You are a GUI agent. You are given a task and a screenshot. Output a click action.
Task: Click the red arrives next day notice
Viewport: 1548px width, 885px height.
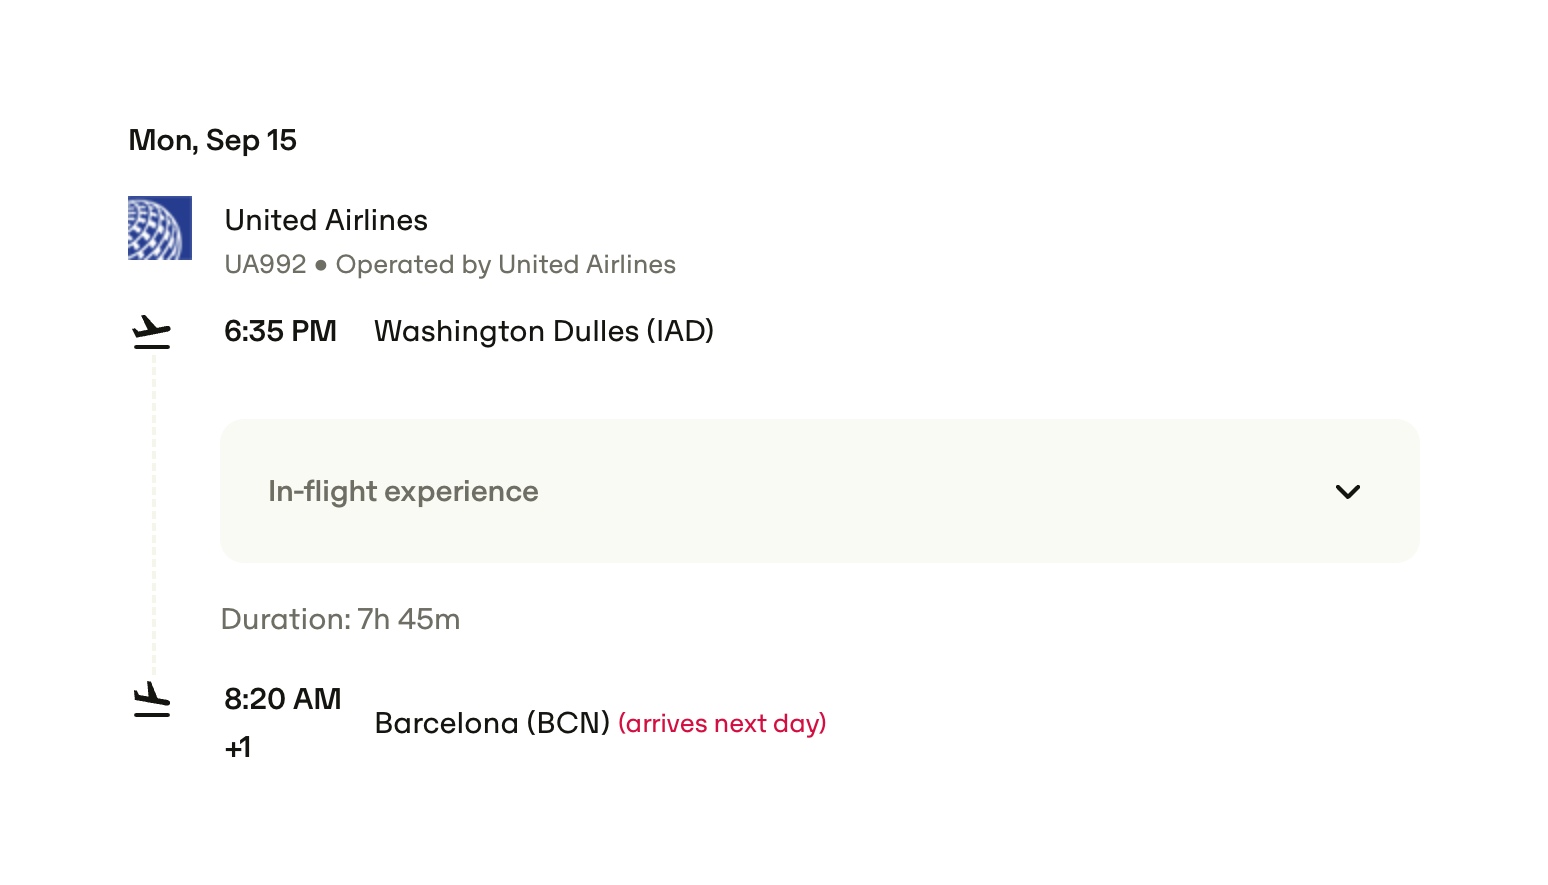tap(722, 723)
